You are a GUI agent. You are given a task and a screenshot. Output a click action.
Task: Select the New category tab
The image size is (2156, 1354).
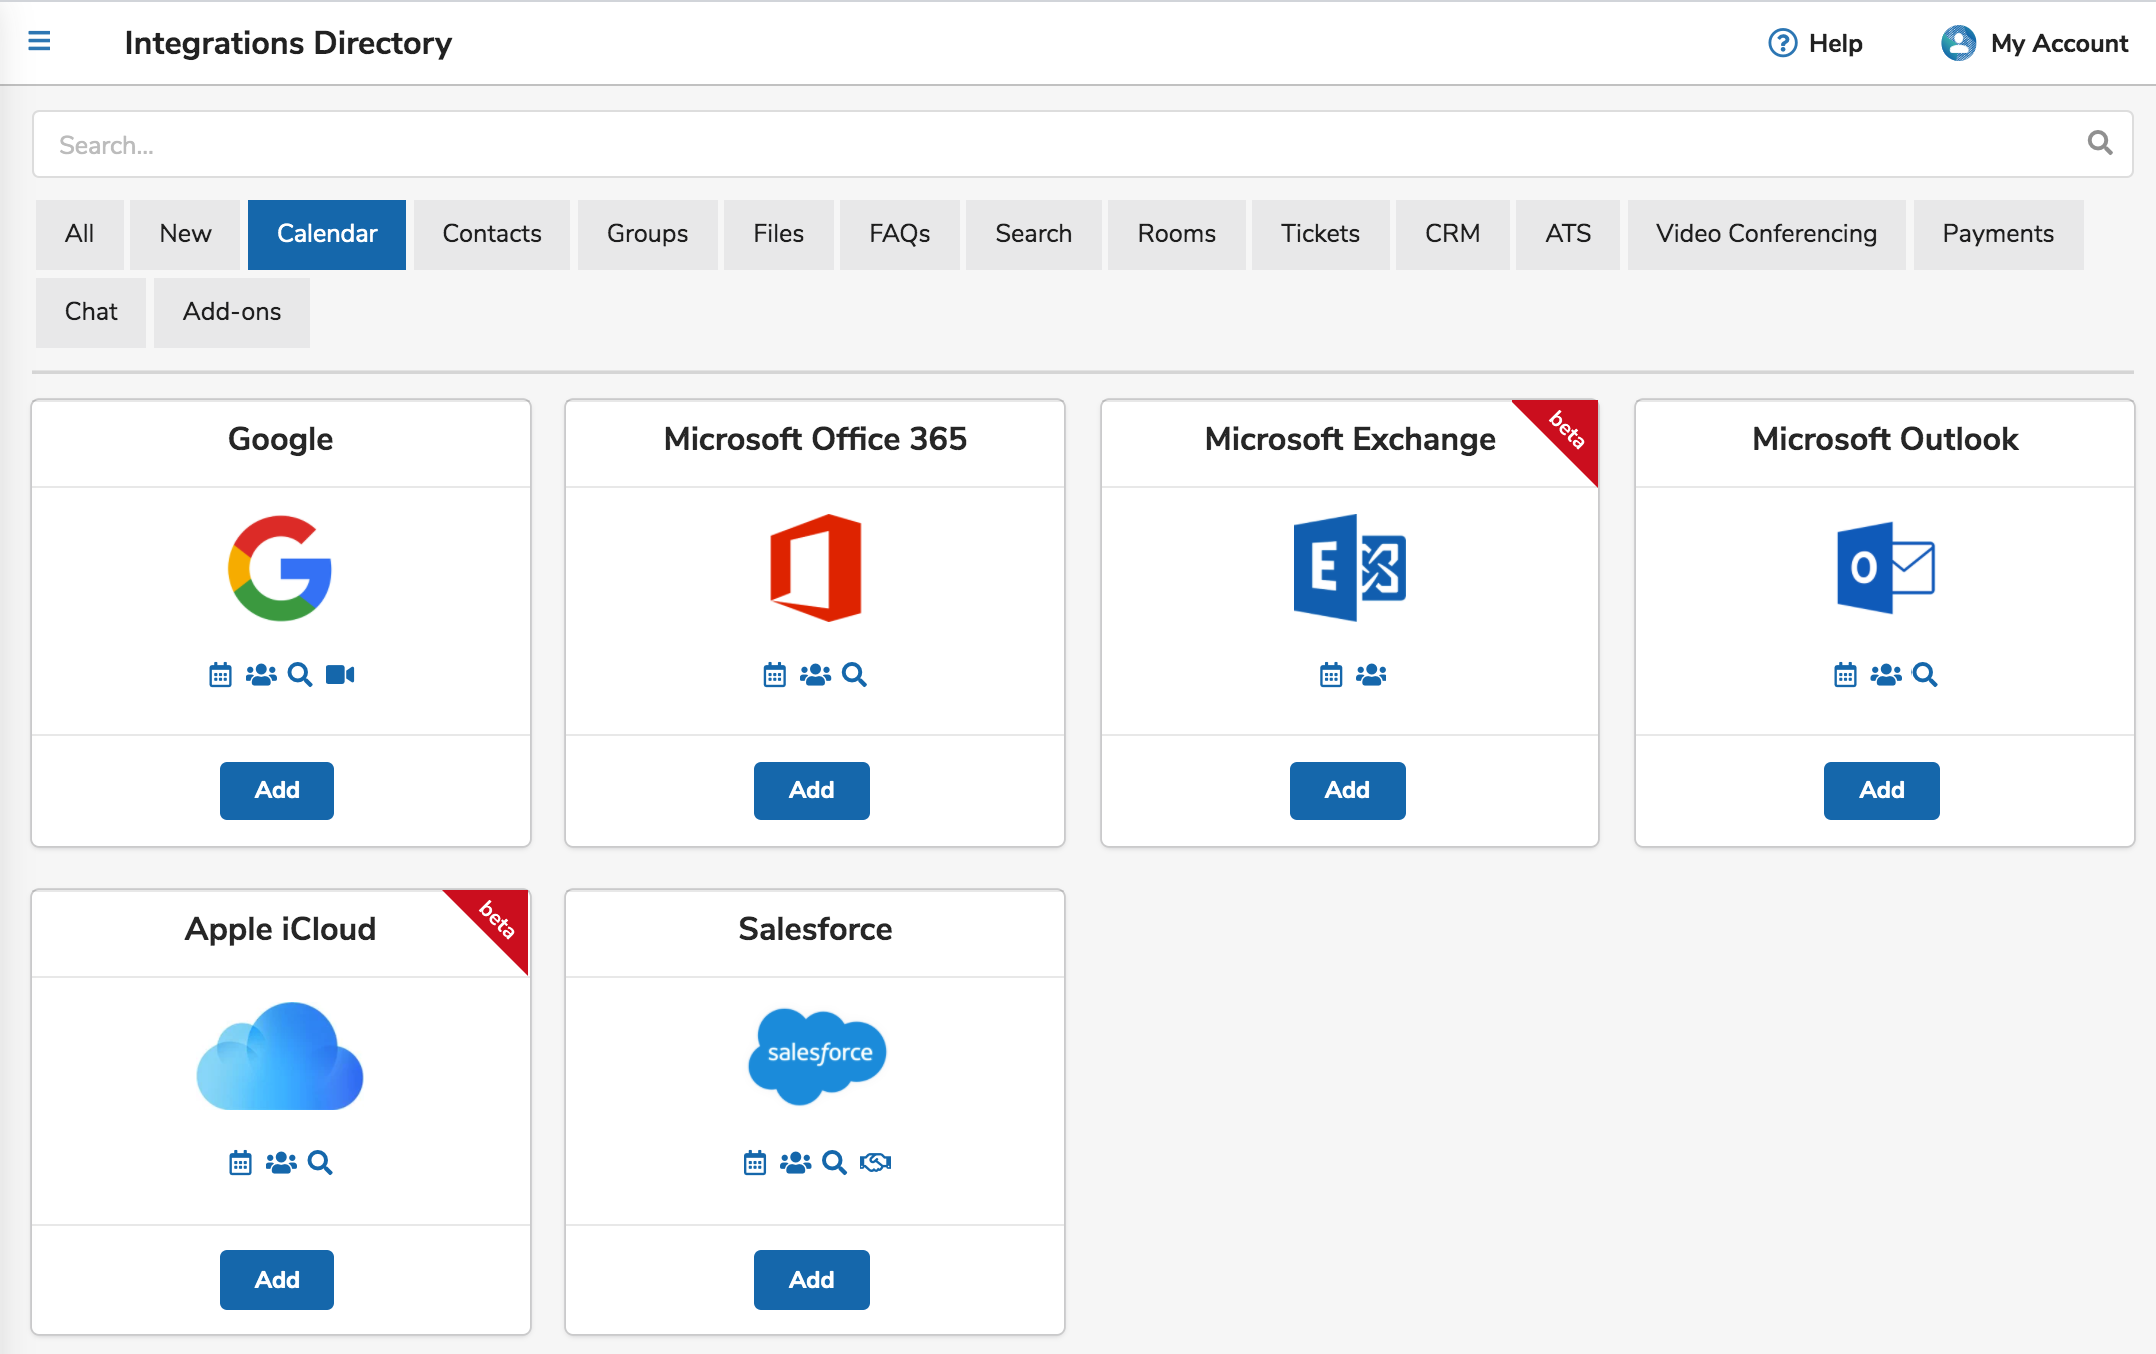click(x=185, y=234)
